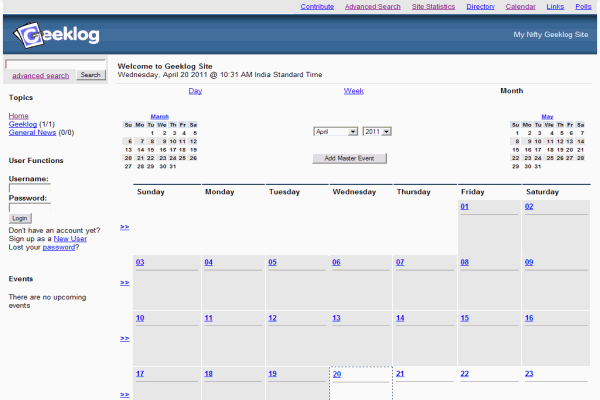Click the Geeklog logo
Viewport: 600px width, 400px height.
click(x=56, y=36)
